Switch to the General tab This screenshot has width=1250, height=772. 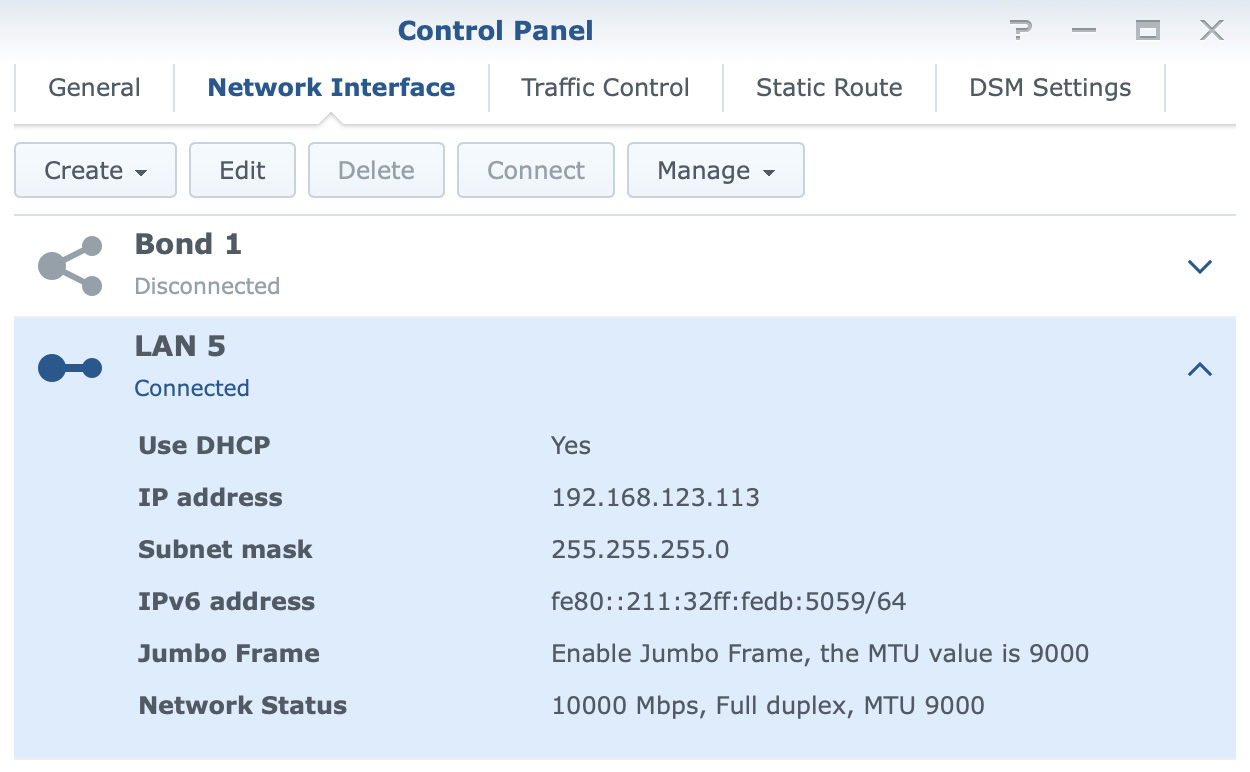click(94, 88)
